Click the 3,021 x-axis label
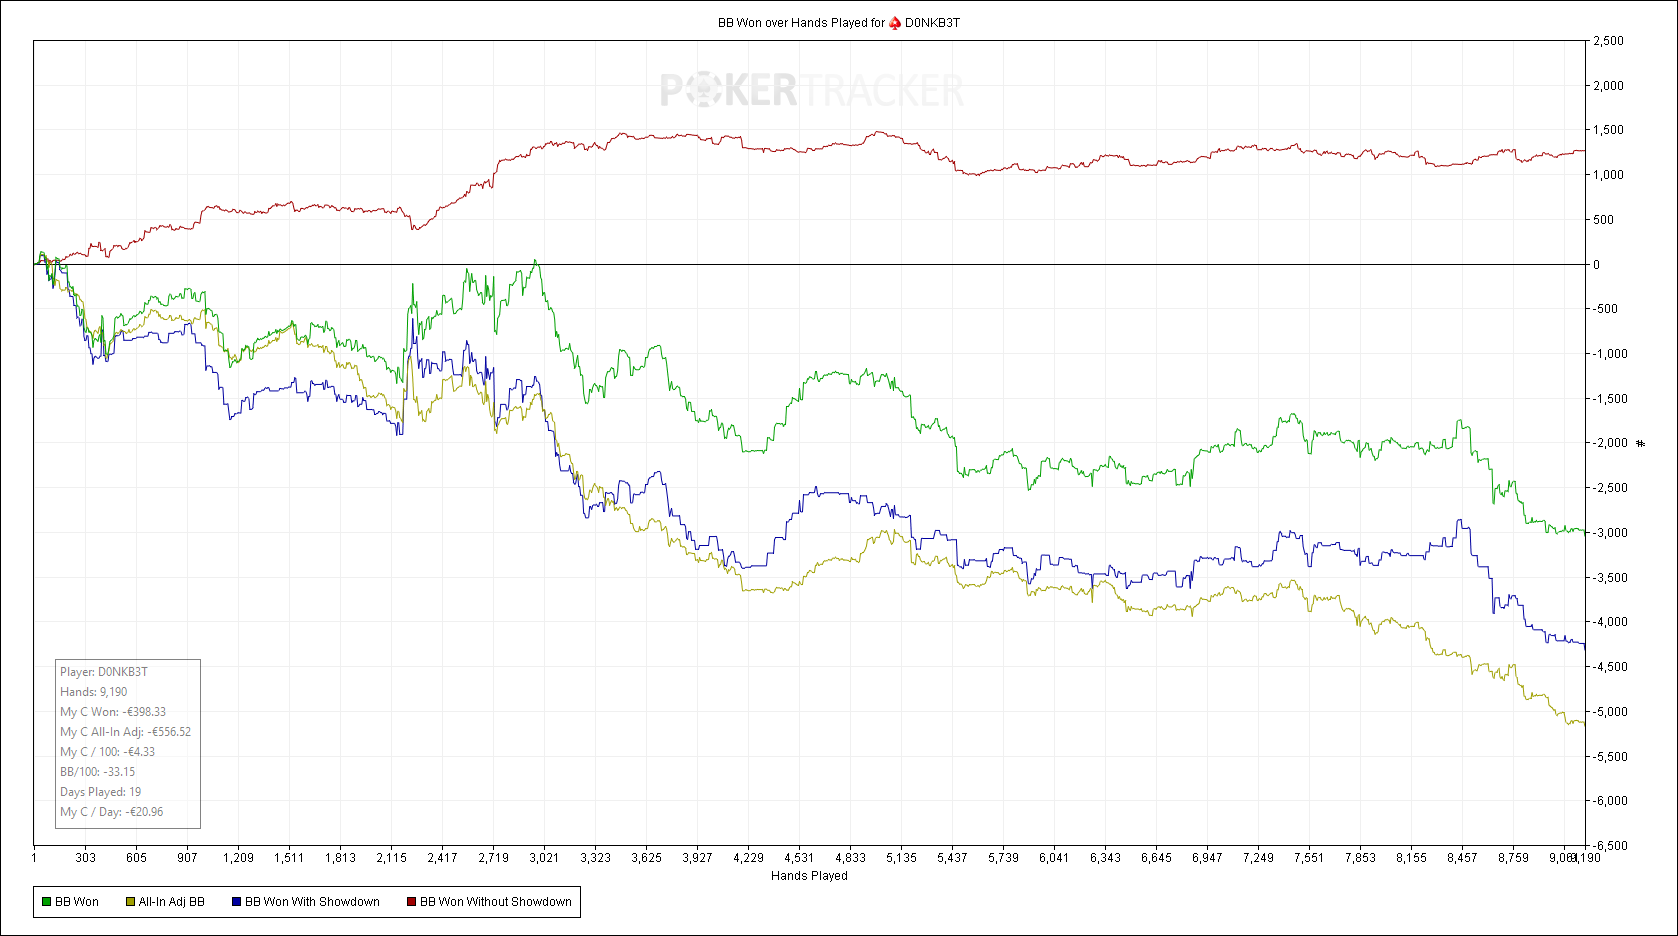 point(544,858)
